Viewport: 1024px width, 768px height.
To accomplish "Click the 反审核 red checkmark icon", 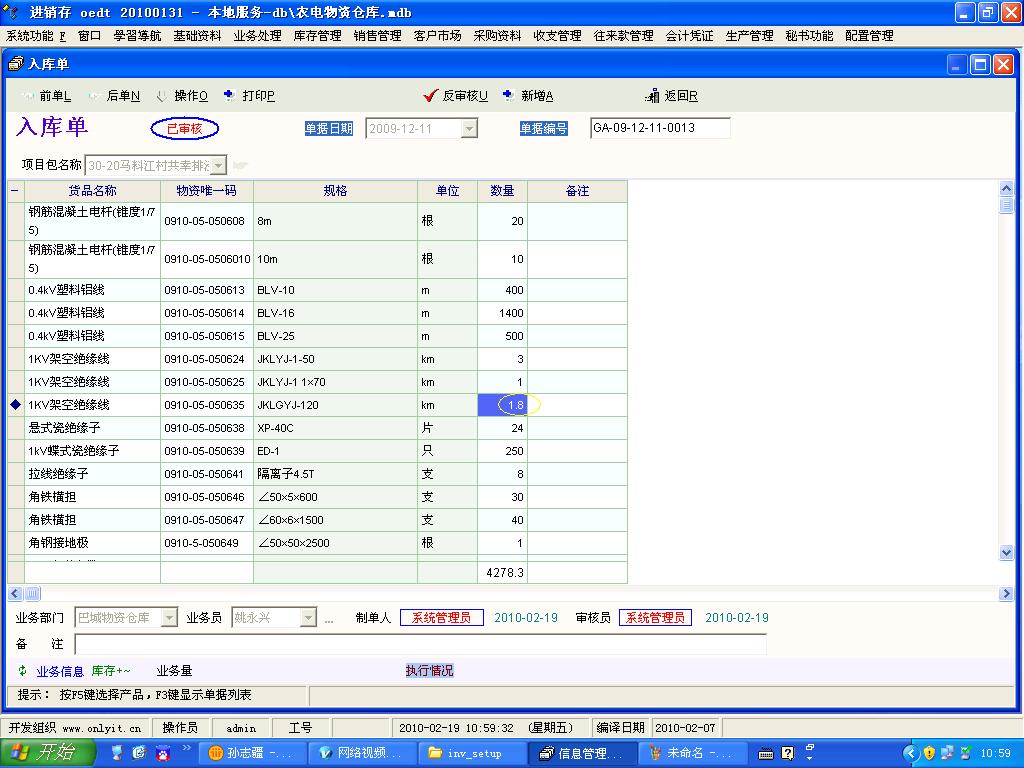I will 431,96.
